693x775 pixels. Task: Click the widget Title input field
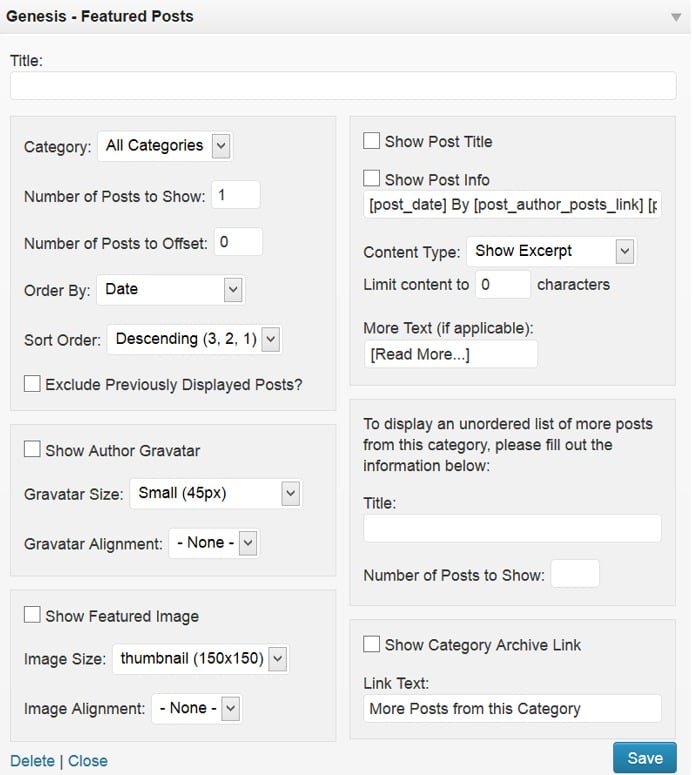[343, 86]
